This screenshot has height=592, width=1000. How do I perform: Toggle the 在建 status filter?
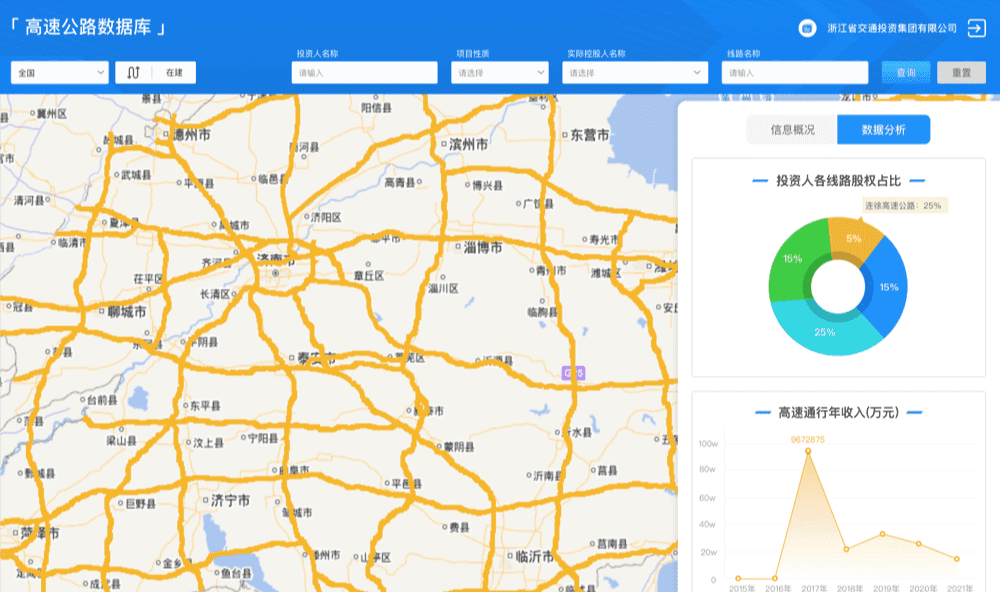coord(175,72)
